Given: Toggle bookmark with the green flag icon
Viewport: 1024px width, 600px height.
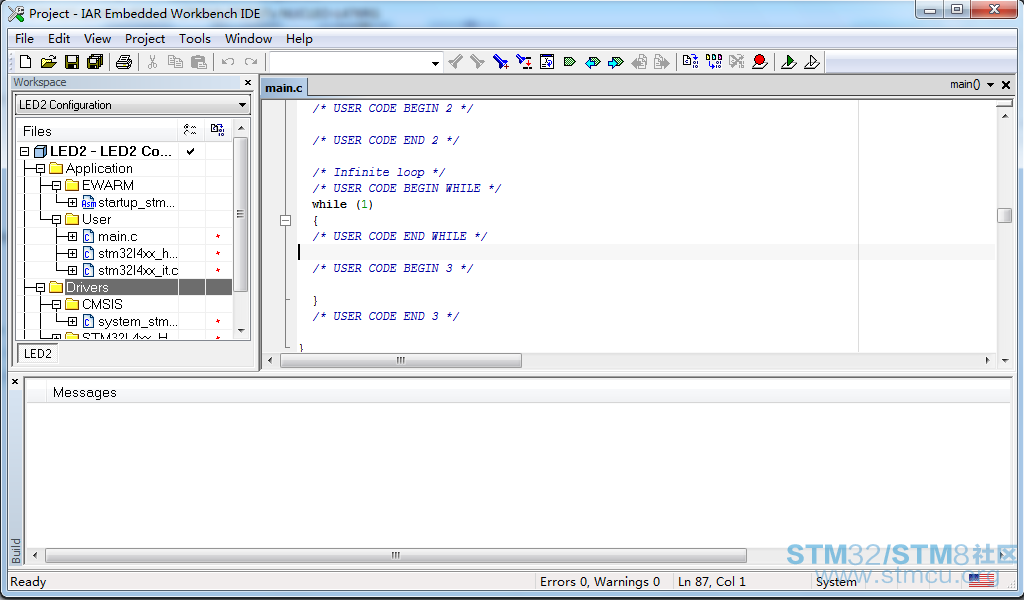Looking at the screenshot, I should click(x=569, y=62).
